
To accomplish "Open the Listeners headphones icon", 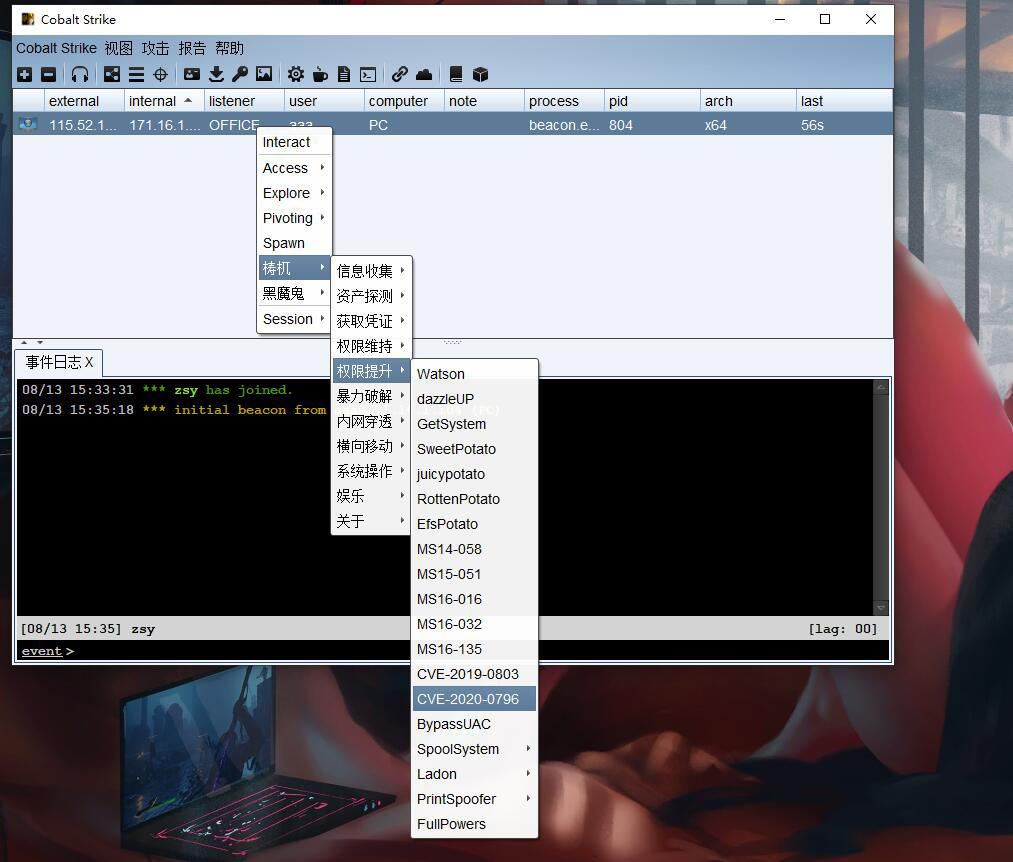I will pyautogui.click(x=80, y=74).
